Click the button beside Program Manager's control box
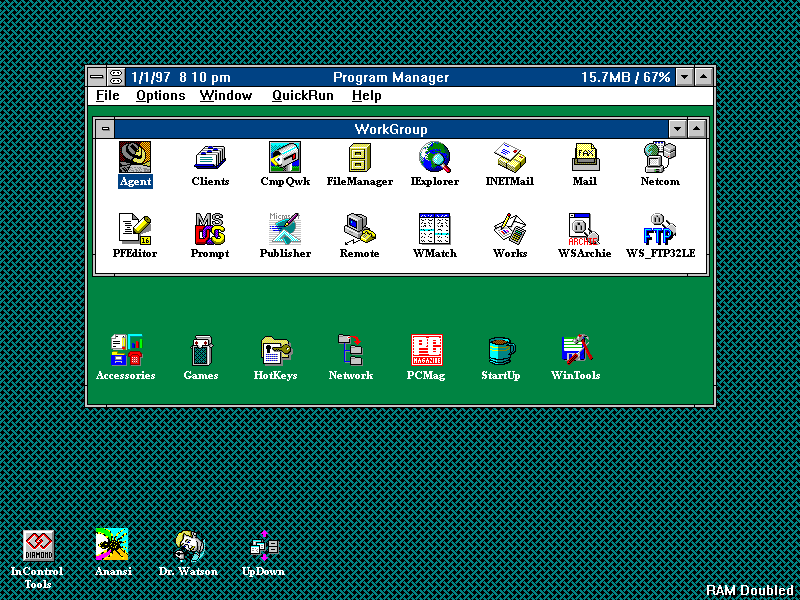The height and width of the screenshot is (600, 800). click(x=116, y=78)
